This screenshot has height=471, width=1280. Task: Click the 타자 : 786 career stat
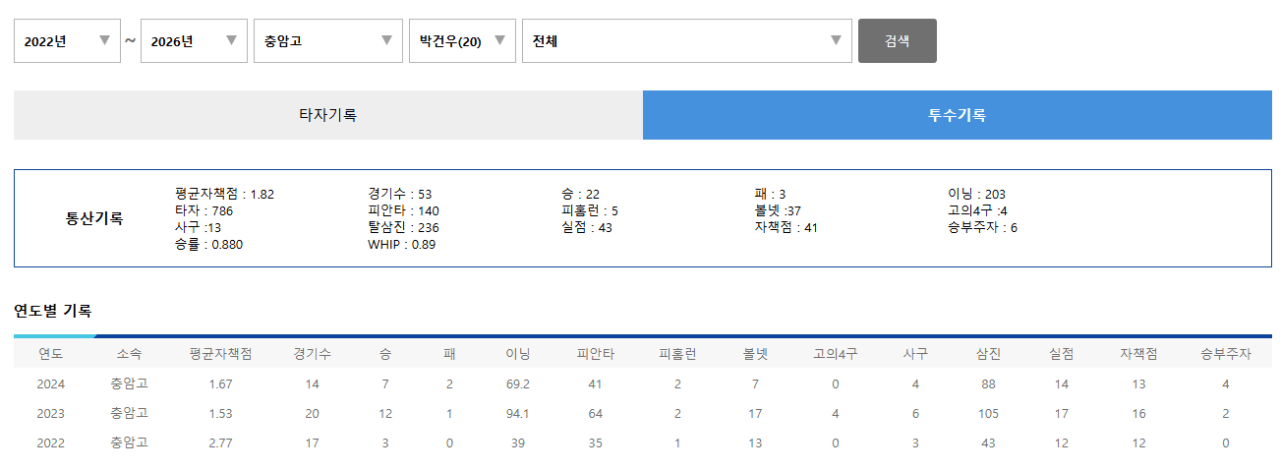pyautogui.click(x=204, y=211)
